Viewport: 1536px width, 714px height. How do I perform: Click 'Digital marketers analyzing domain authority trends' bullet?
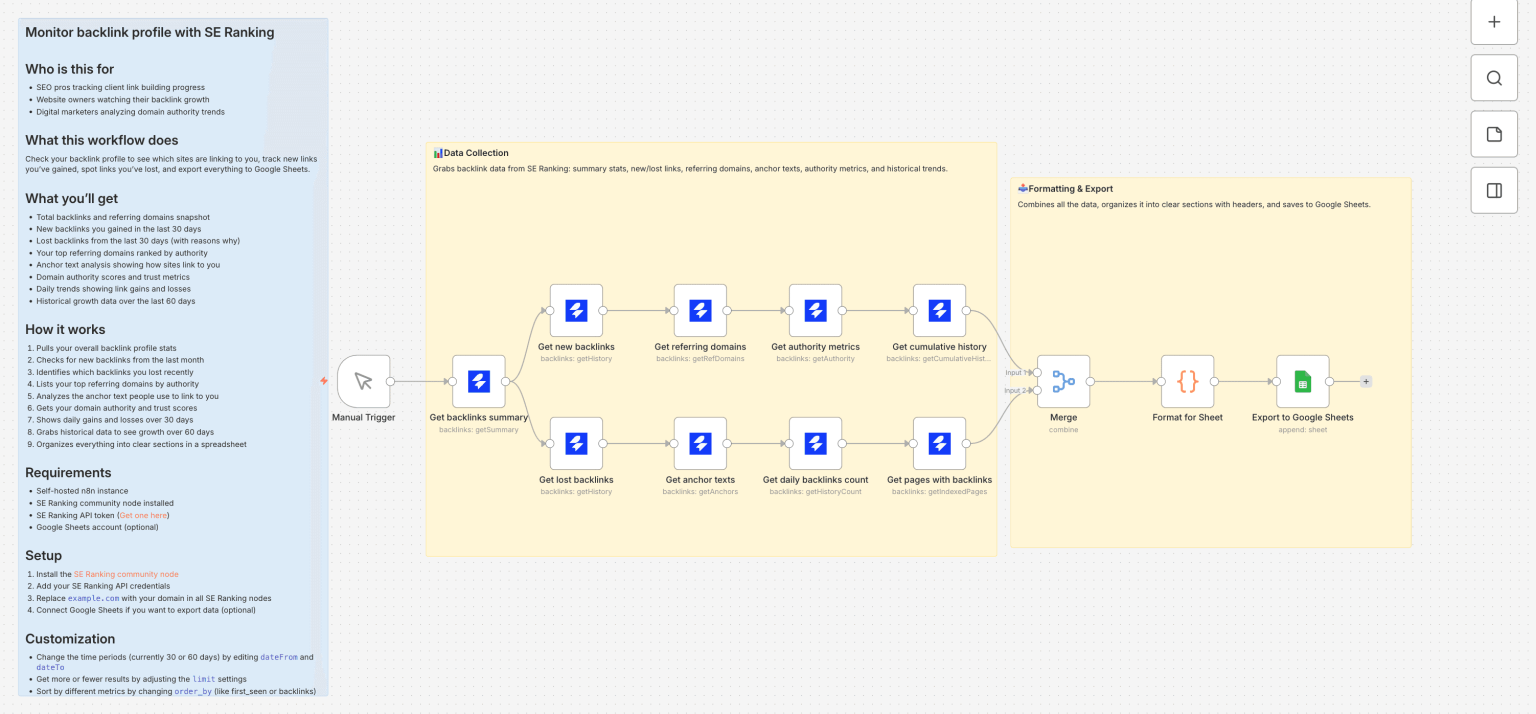[x=131, y=112]
